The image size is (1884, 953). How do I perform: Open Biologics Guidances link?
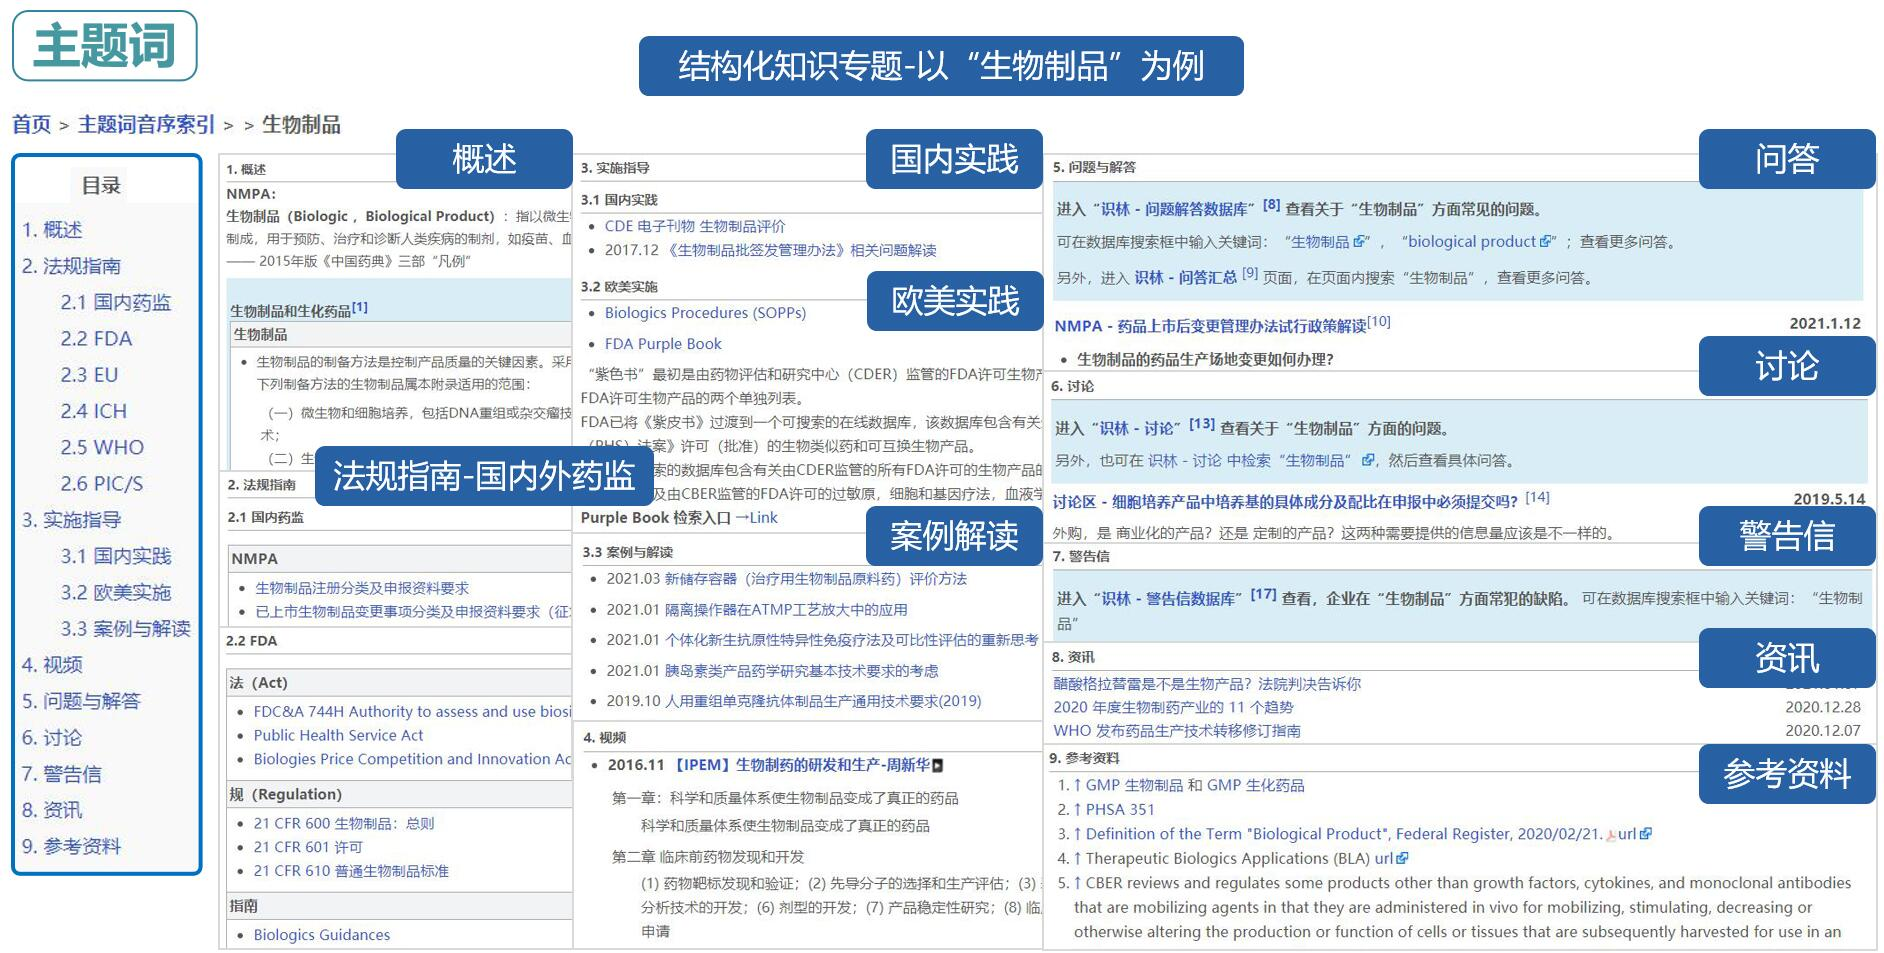click(x=322, y=935)
